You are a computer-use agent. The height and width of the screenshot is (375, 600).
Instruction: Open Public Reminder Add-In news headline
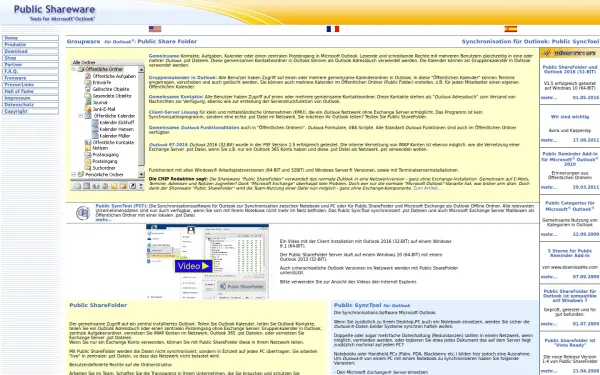click(x=570, y=159)
